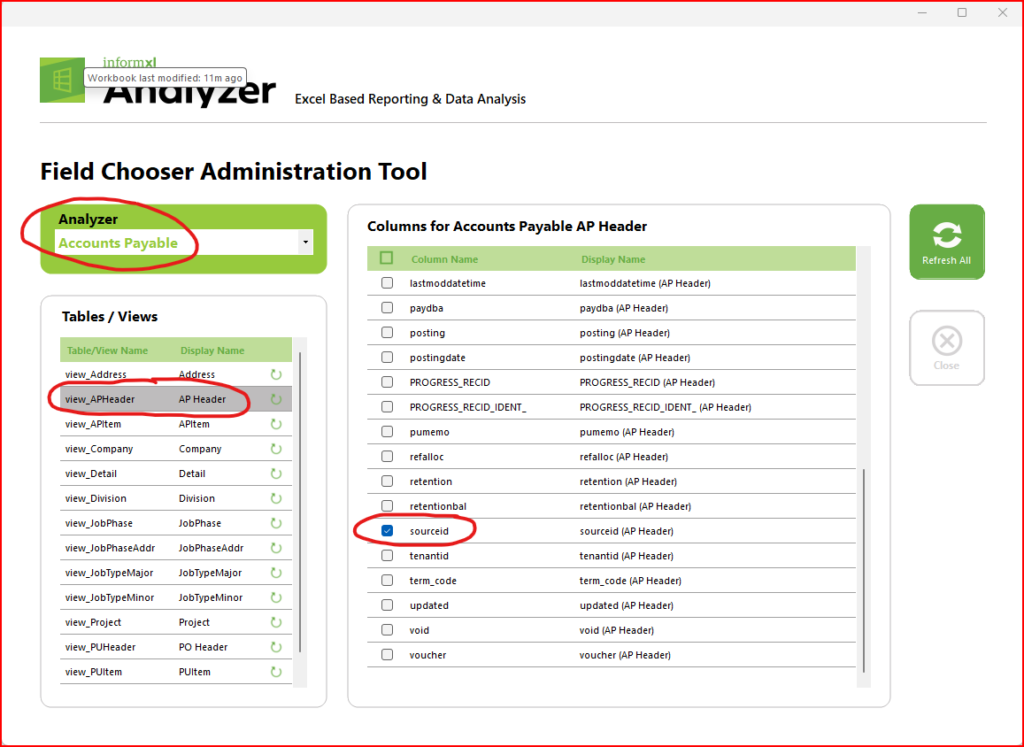Viewport: 1024px width, 747px height.
Task: Choose view_Division in Tables list
Action: pyautogui.click(x=176, y=498)
